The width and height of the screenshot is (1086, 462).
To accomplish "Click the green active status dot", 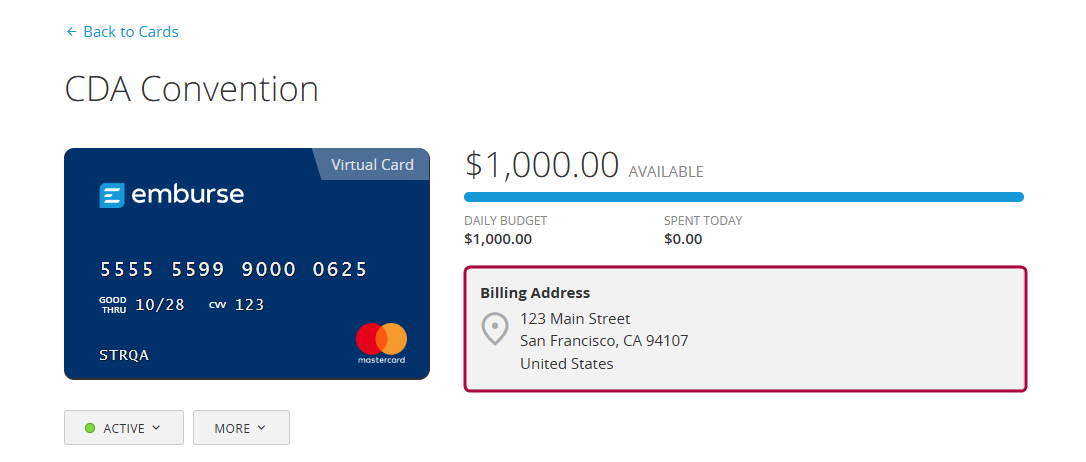I will (x=90, y=428).
